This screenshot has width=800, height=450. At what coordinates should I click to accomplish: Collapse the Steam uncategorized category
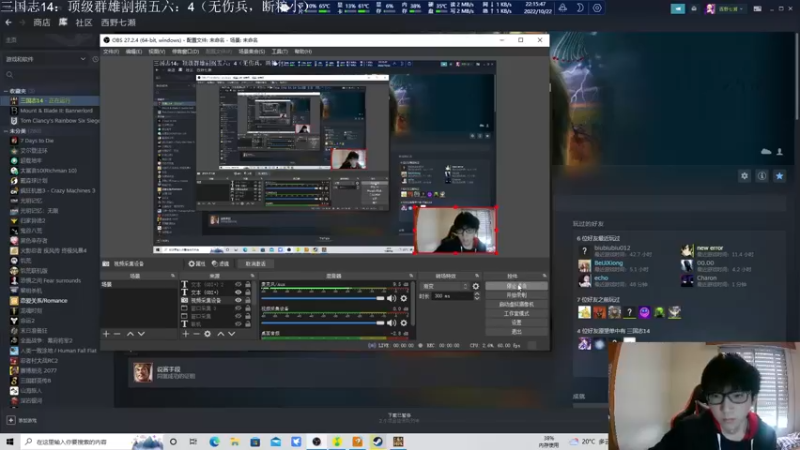(6, 131)
